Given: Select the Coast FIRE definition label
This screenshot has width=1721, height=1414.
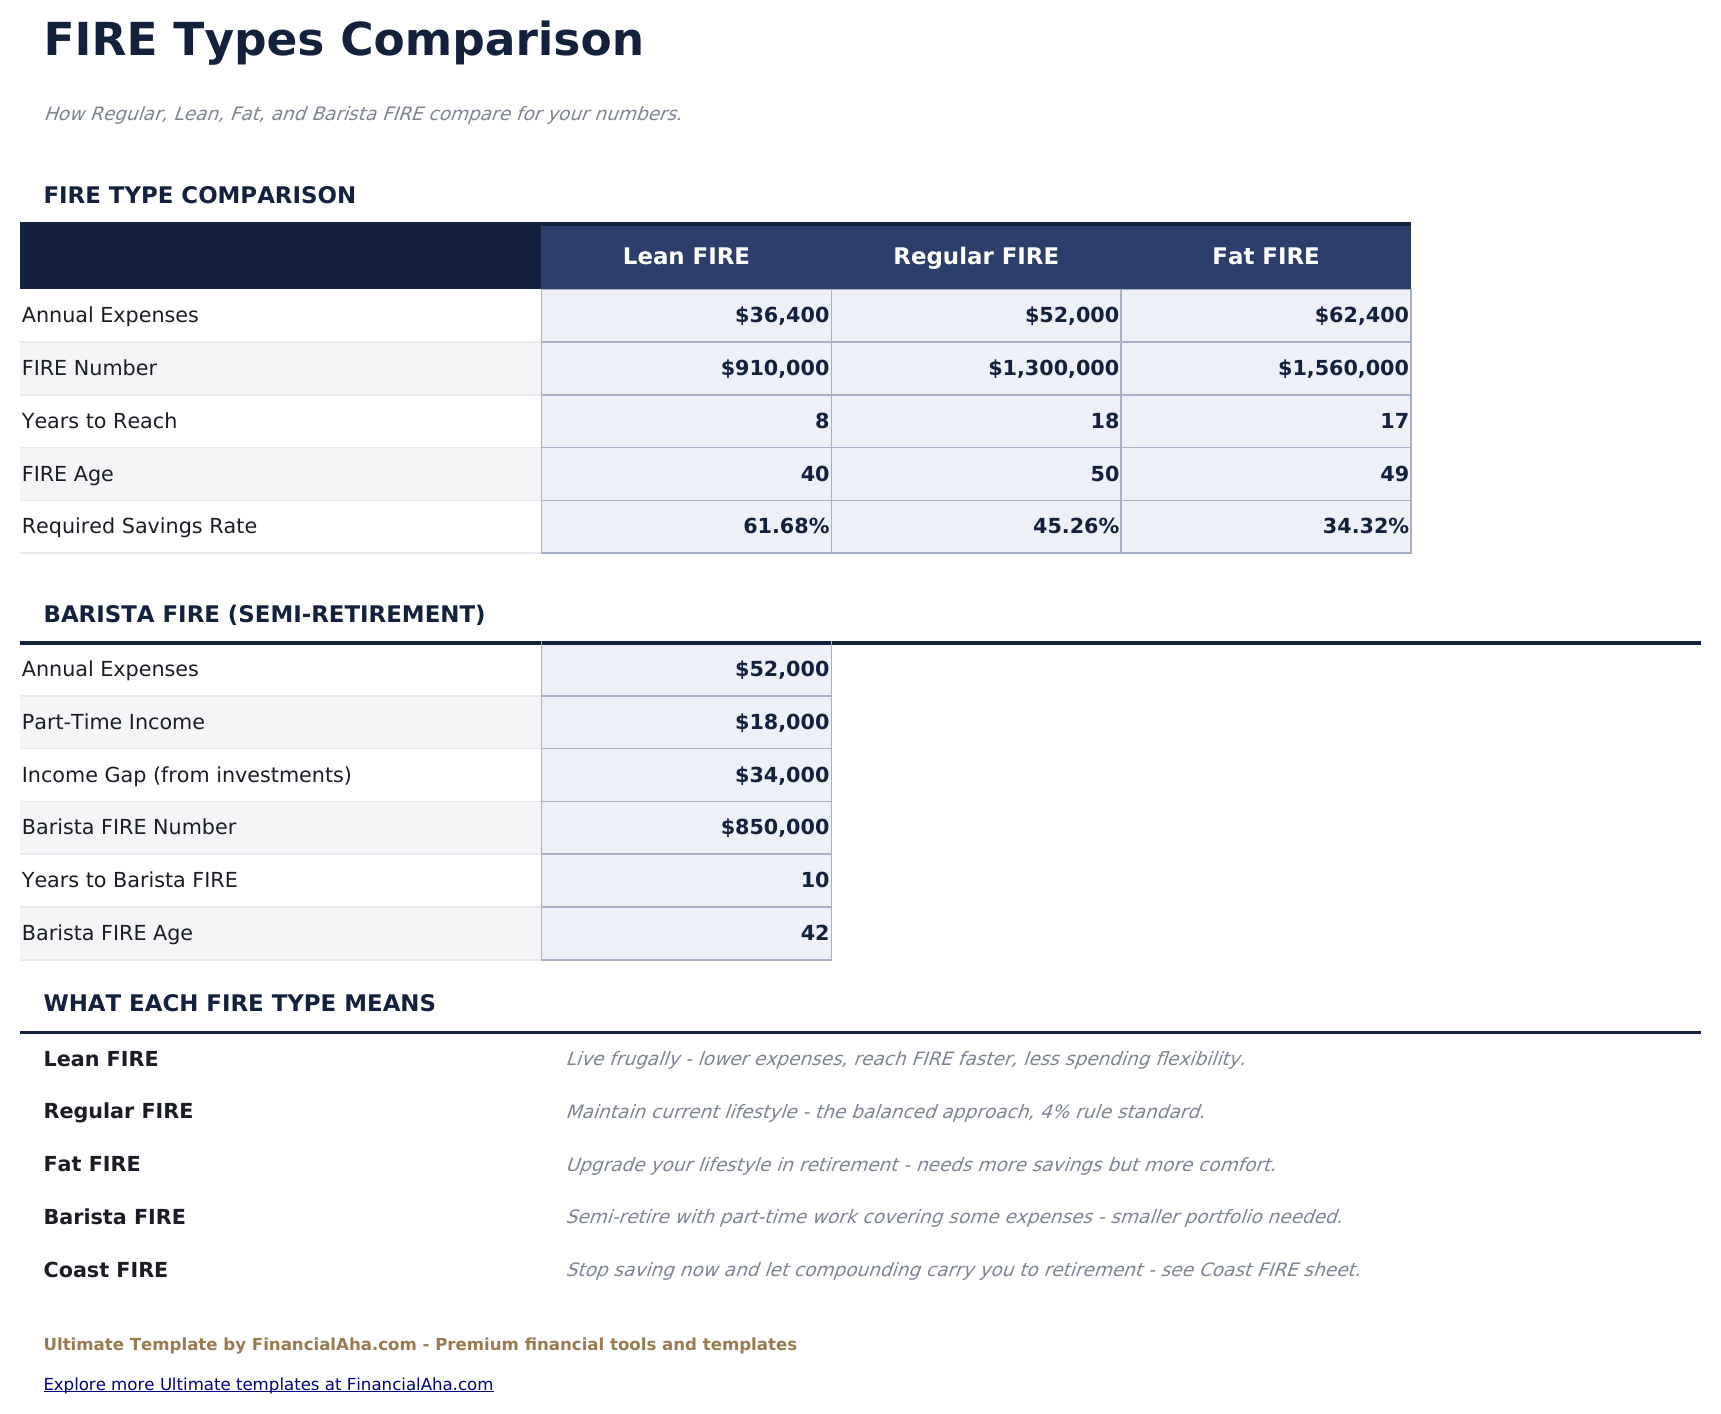Looking at the screenshot, I should (x=106, y=1270).
